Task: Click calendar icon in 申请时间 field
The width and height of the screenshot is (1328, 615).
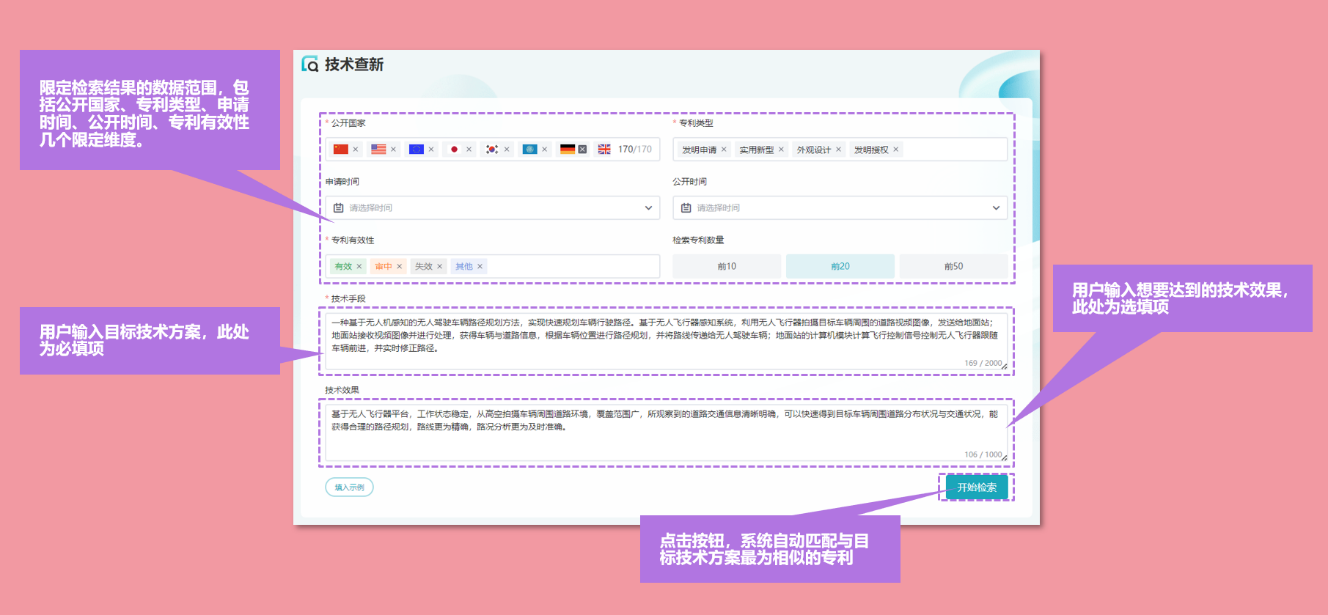Action: pos(338,208)
